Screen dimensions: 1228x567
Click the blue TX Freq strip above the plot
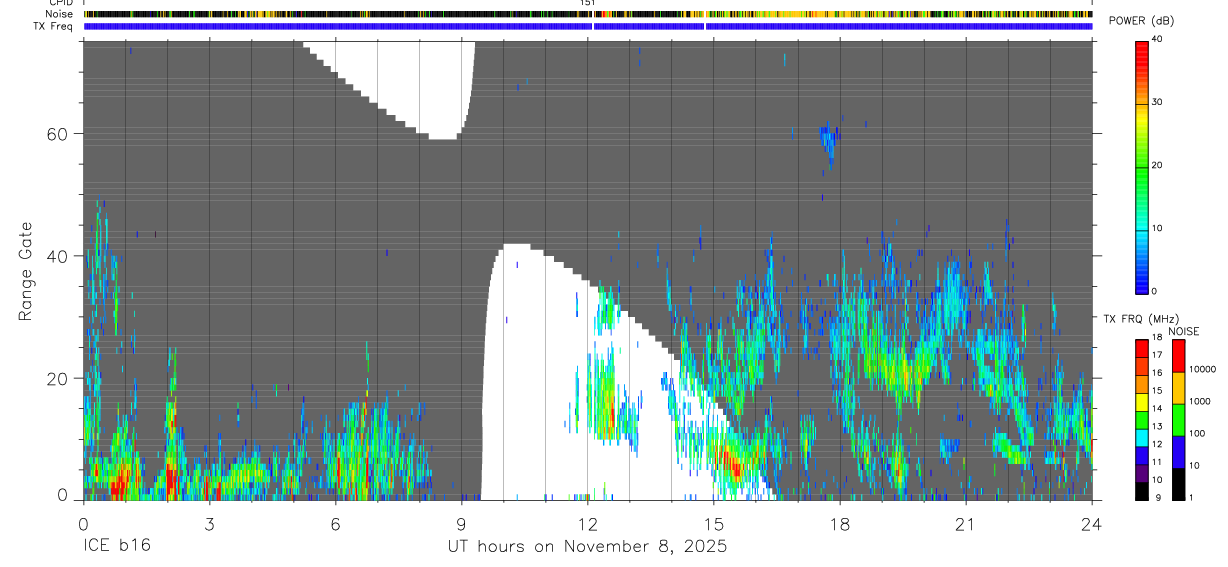[588, 26]
